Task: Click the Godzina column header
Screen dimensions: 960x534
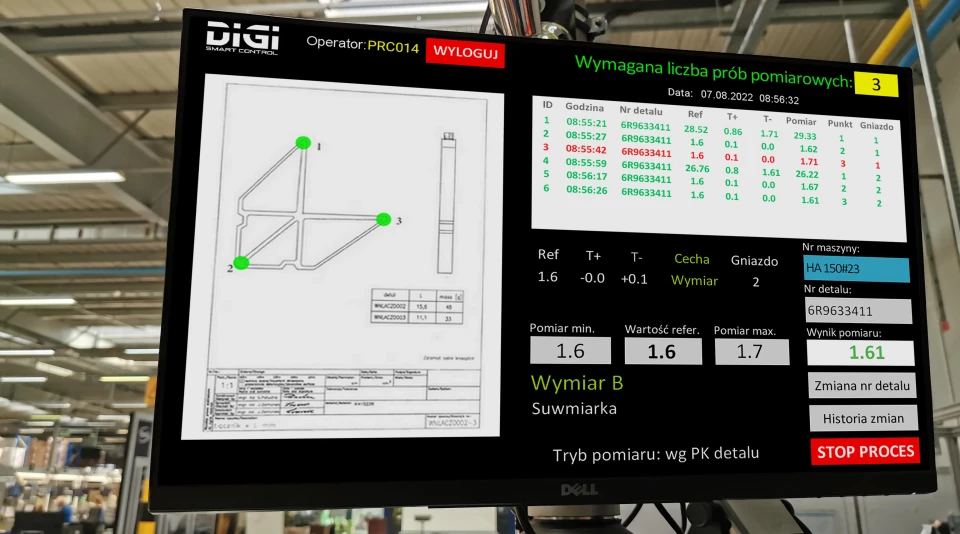Action: click(583, 107)
